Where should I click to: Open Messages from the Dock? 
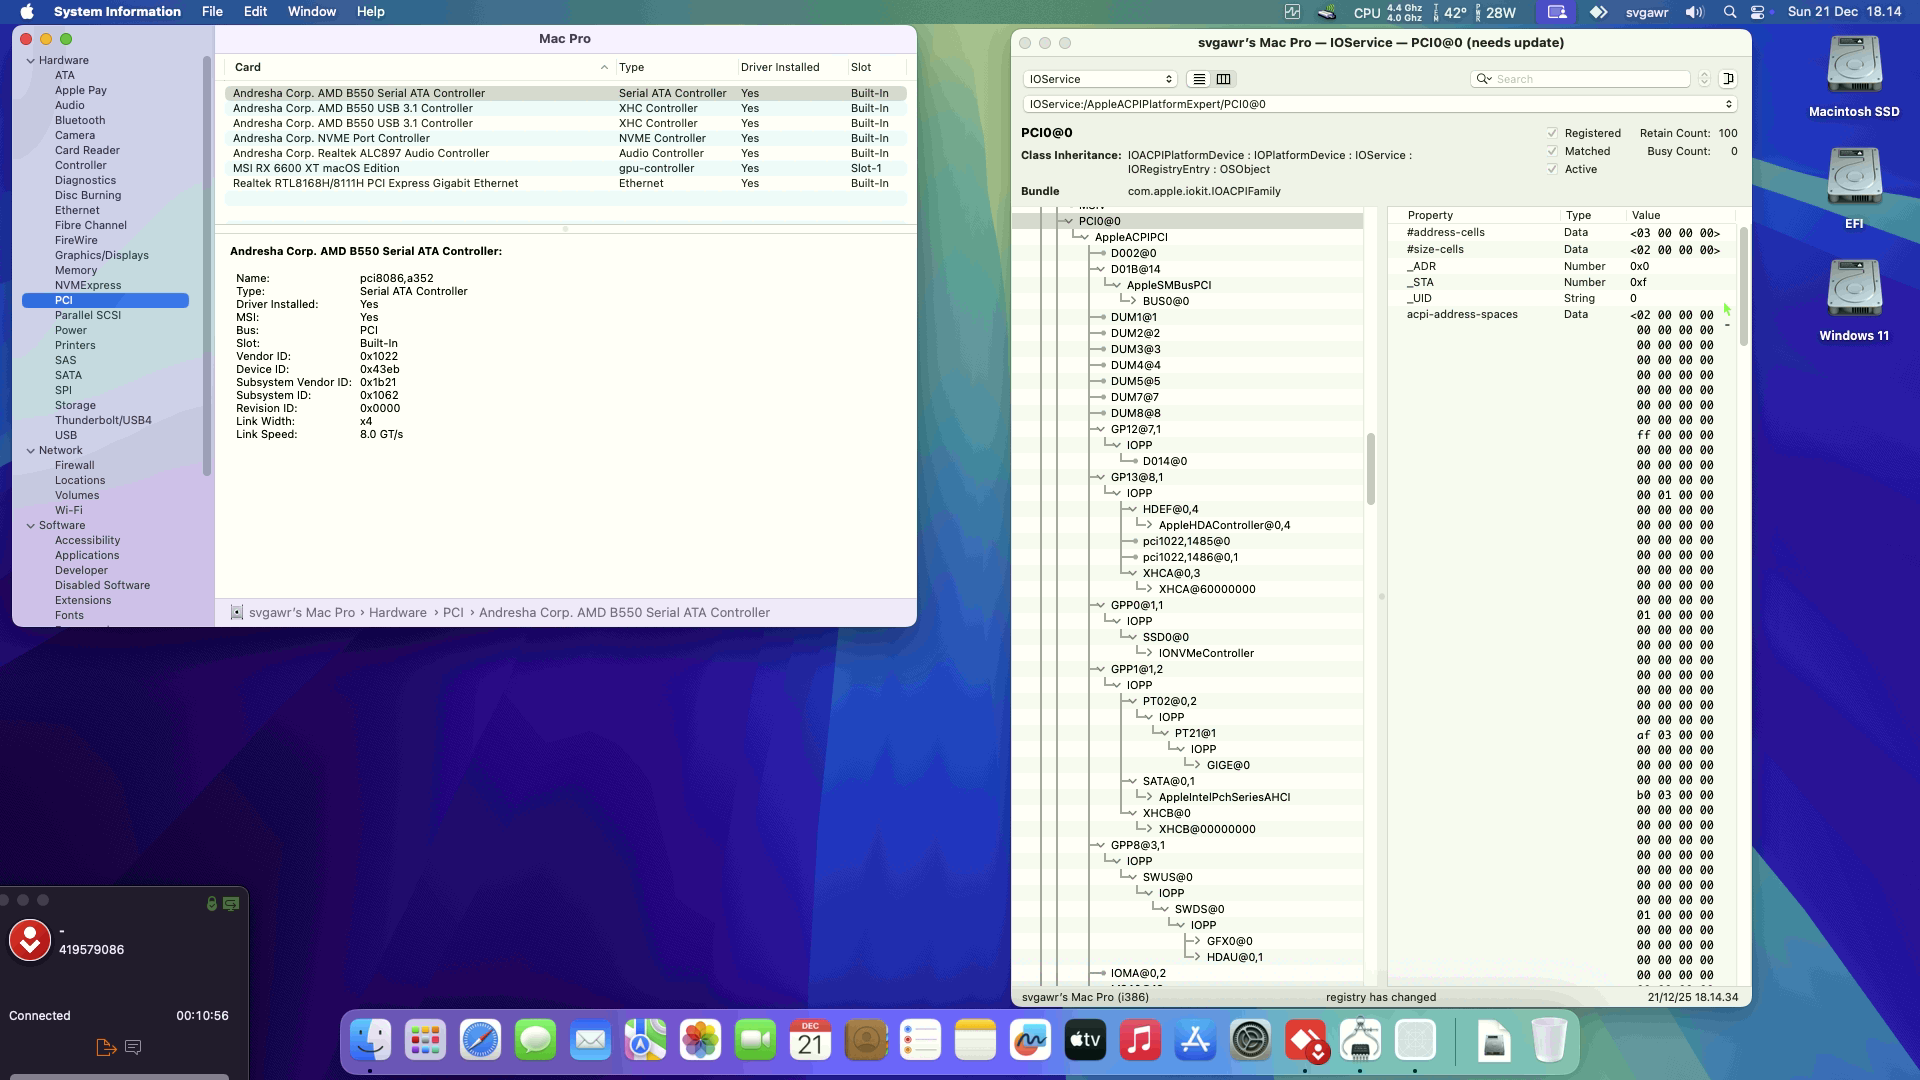pos(535,1041)
